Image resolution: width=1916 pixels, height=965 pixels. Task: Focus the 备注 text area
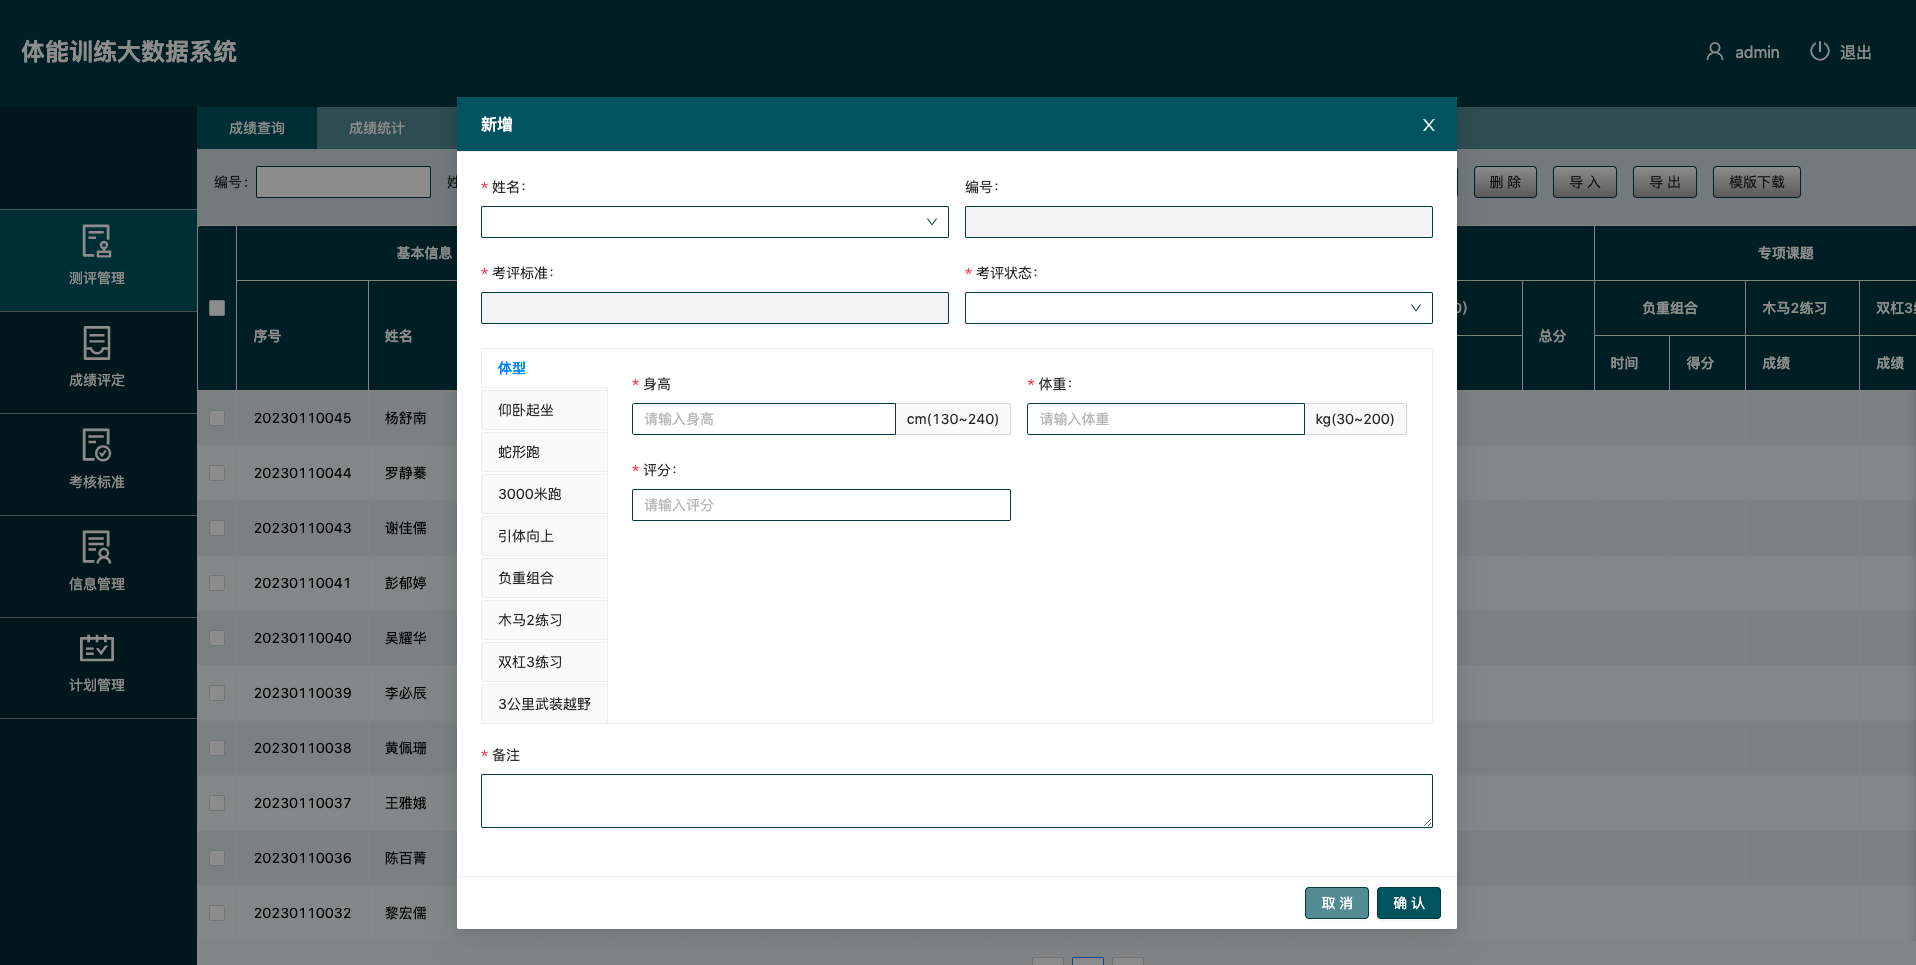point(957,801)
